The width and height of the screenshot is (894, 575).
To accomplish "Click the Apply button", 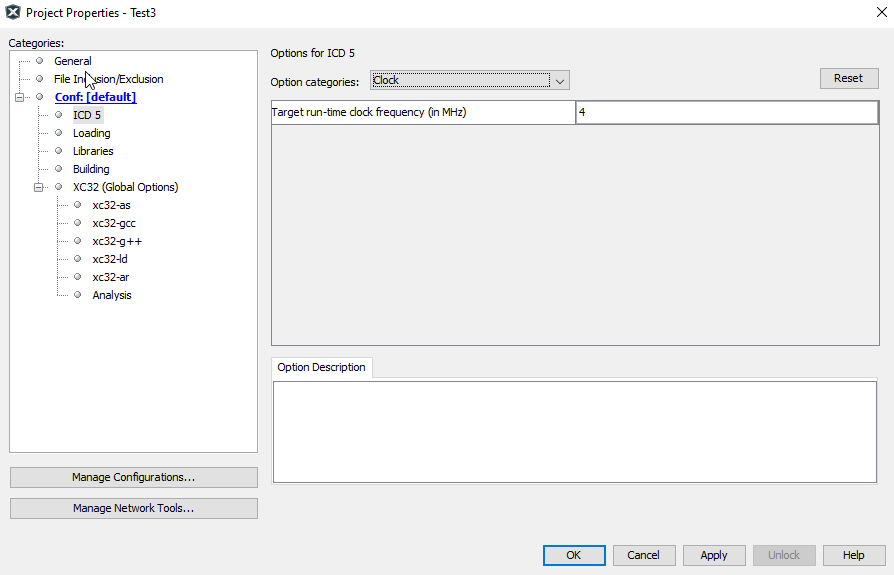I will pyautogui.click(x=713, y=555).
